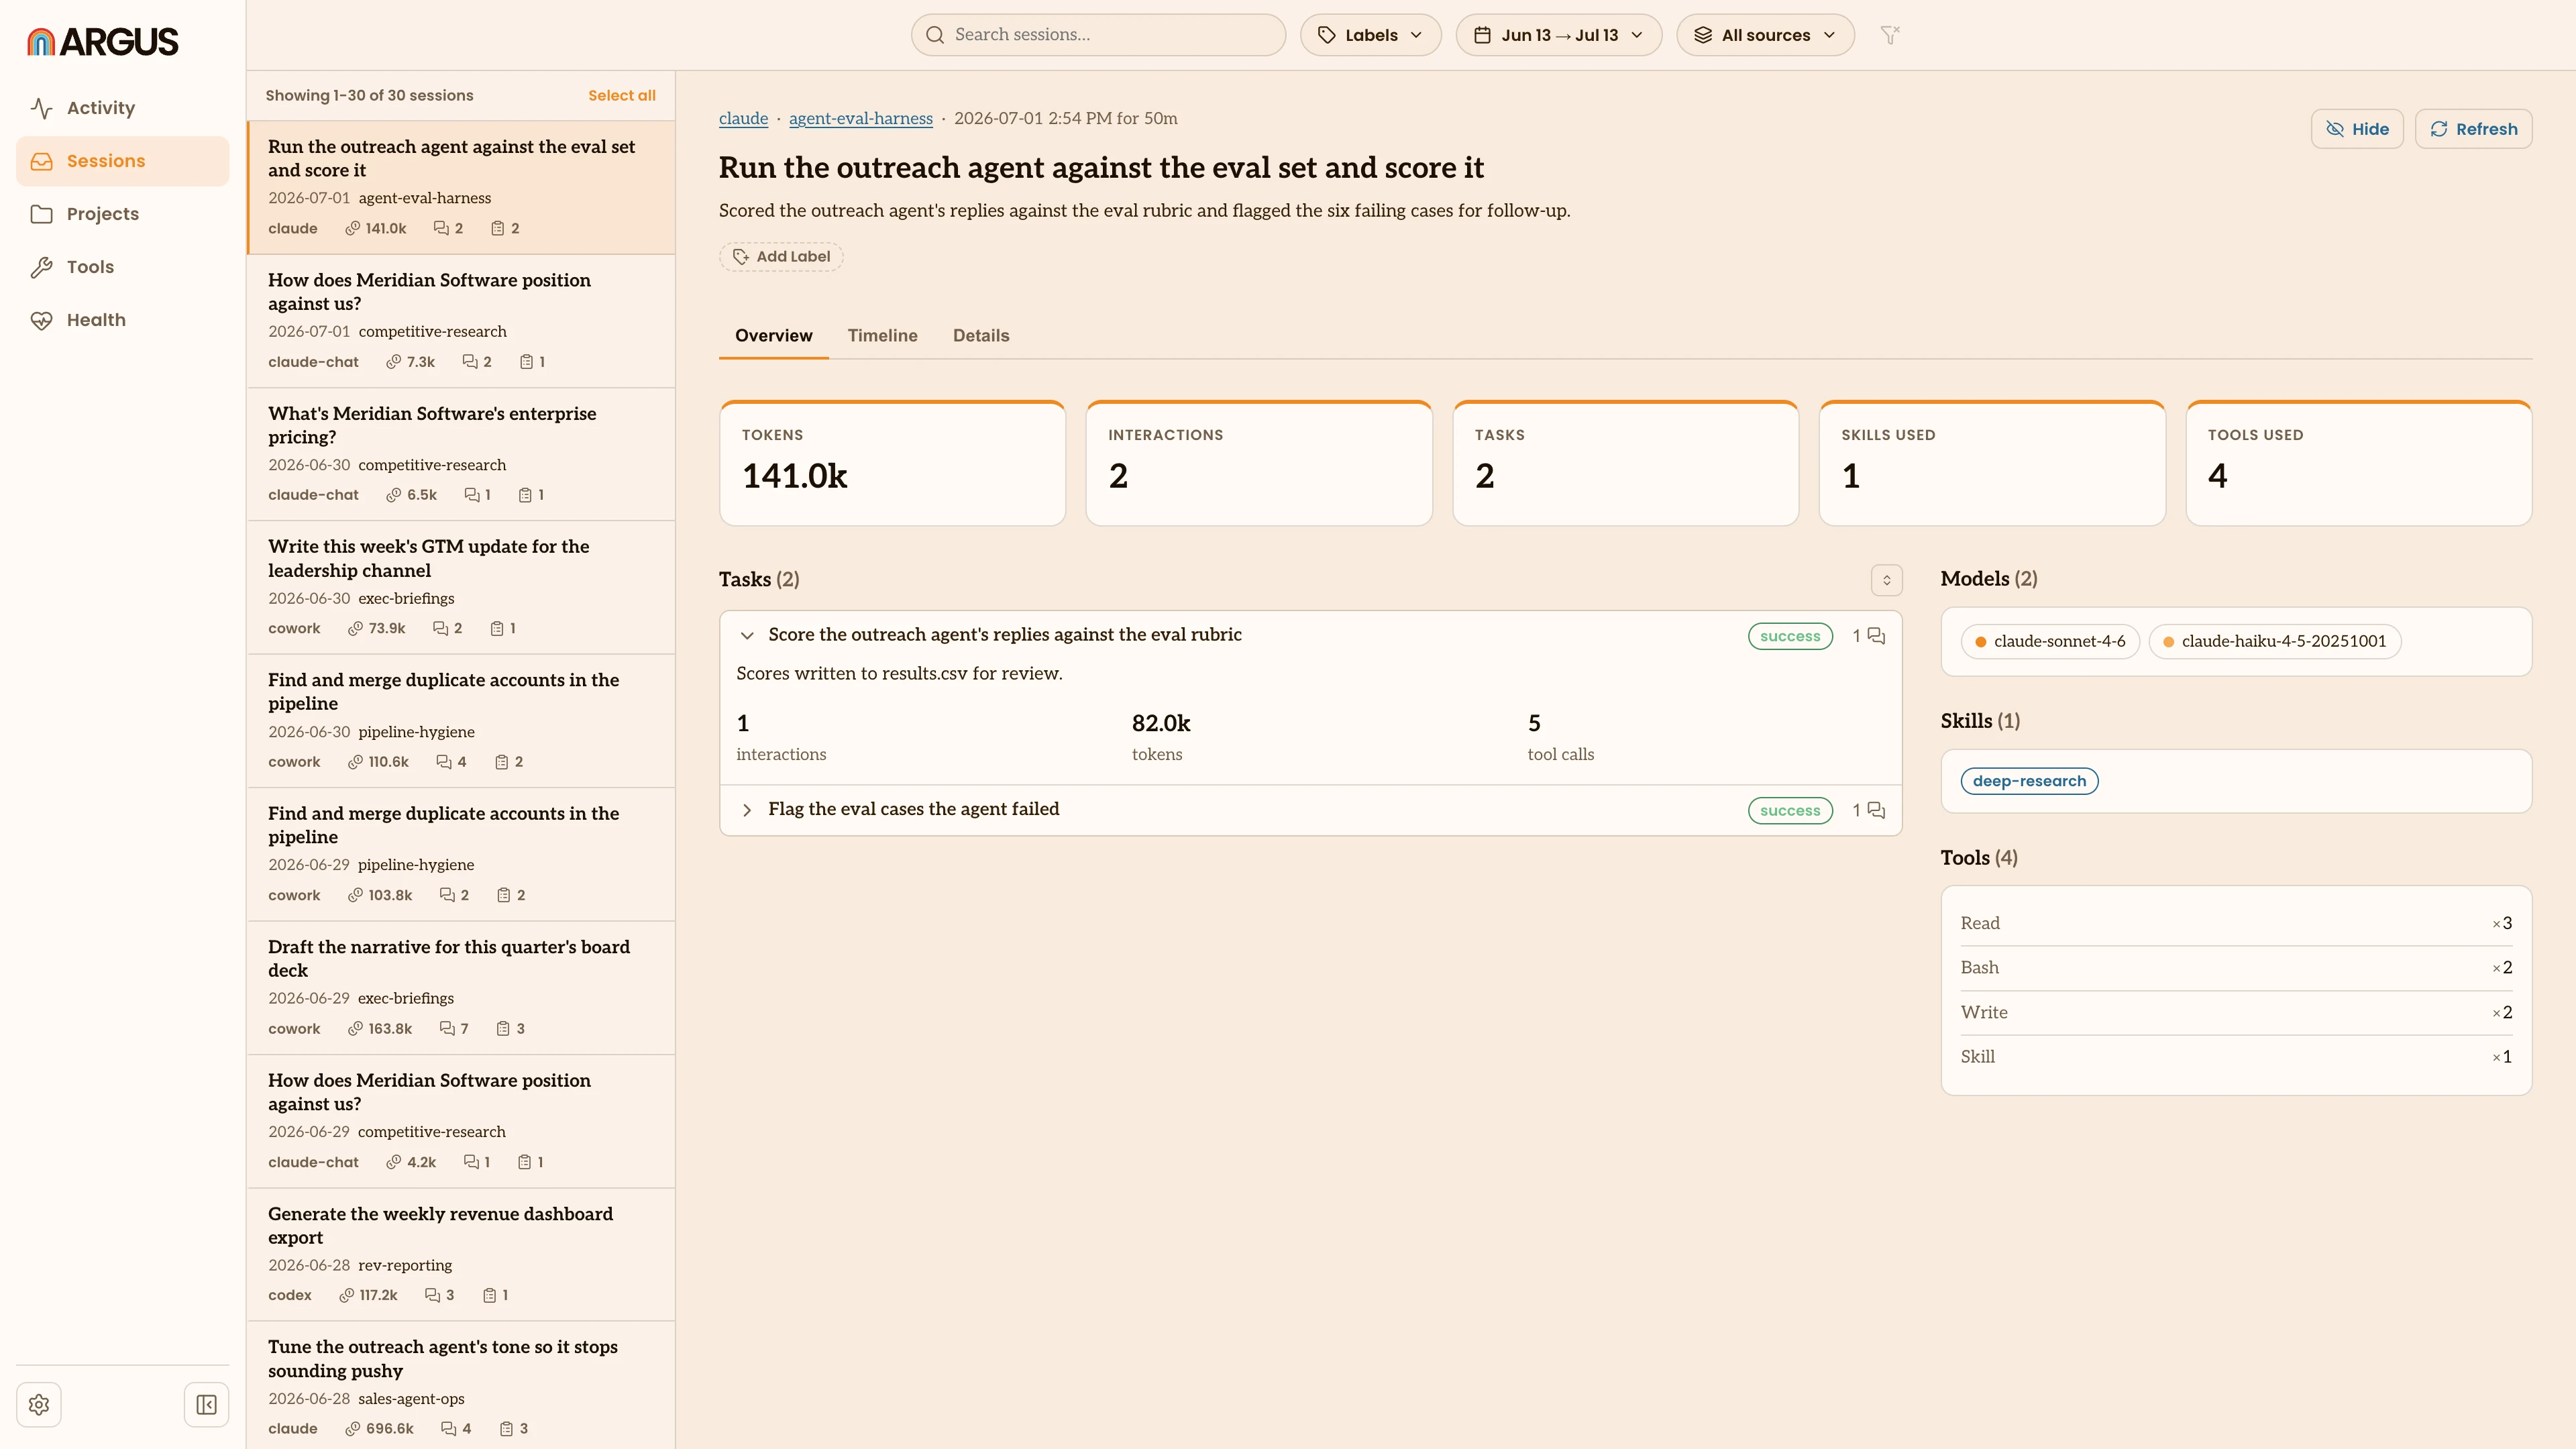Viewport: 2576px width, 1449px height.
Task: Open Tune the outreach agent's tone session
Action: point(461,1386)
